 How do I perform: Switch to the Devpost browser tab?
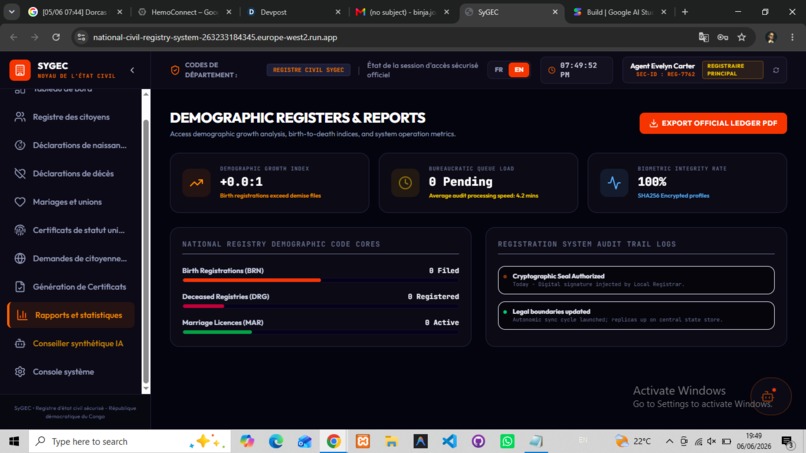(x=293, y=12)
